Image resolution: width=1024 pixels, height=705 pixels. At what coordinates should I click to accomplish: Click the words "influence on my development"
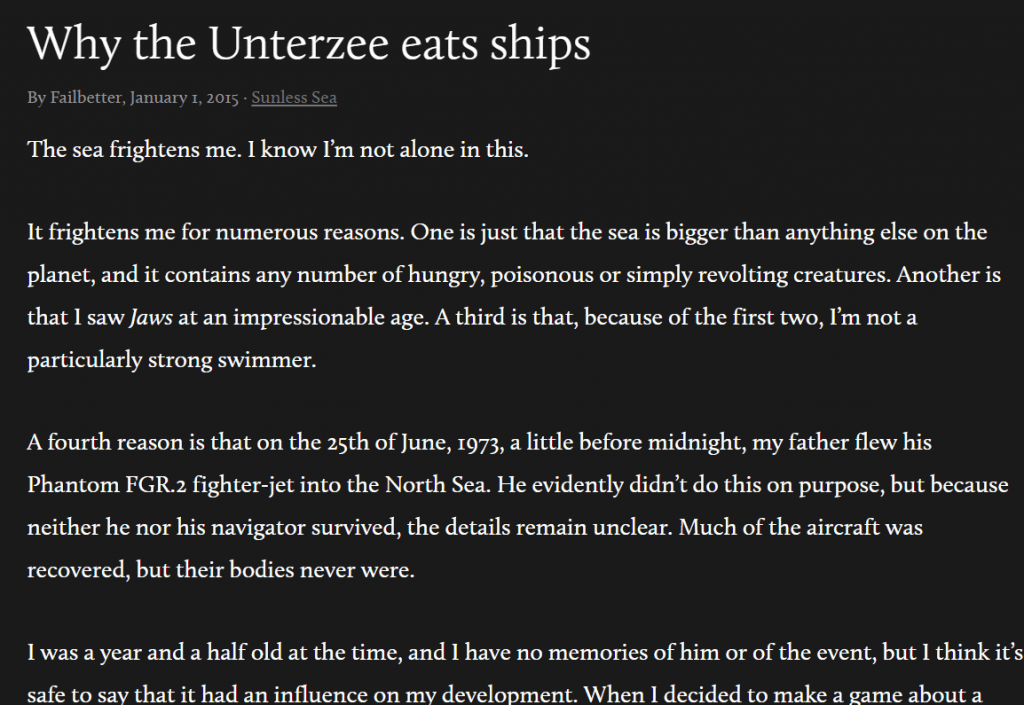point(422,694)
